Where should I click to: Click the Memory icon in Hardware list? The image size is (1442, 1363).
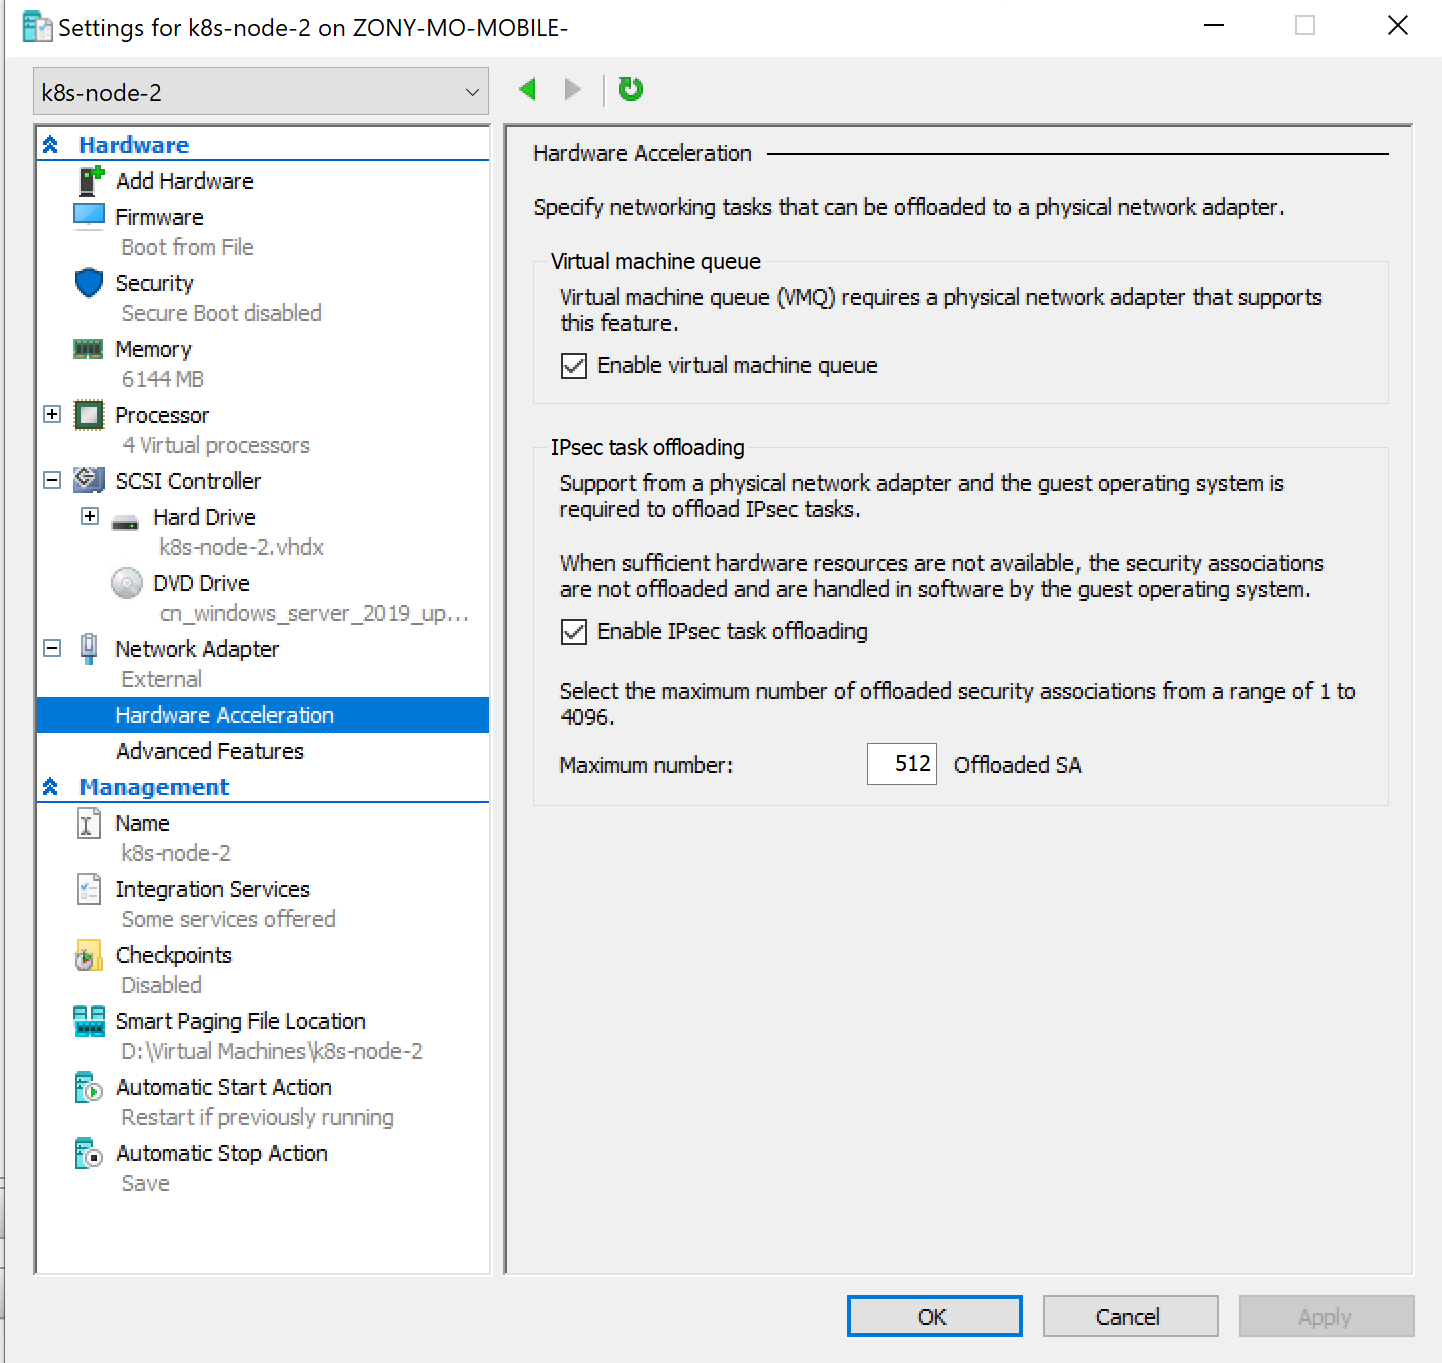89,349
